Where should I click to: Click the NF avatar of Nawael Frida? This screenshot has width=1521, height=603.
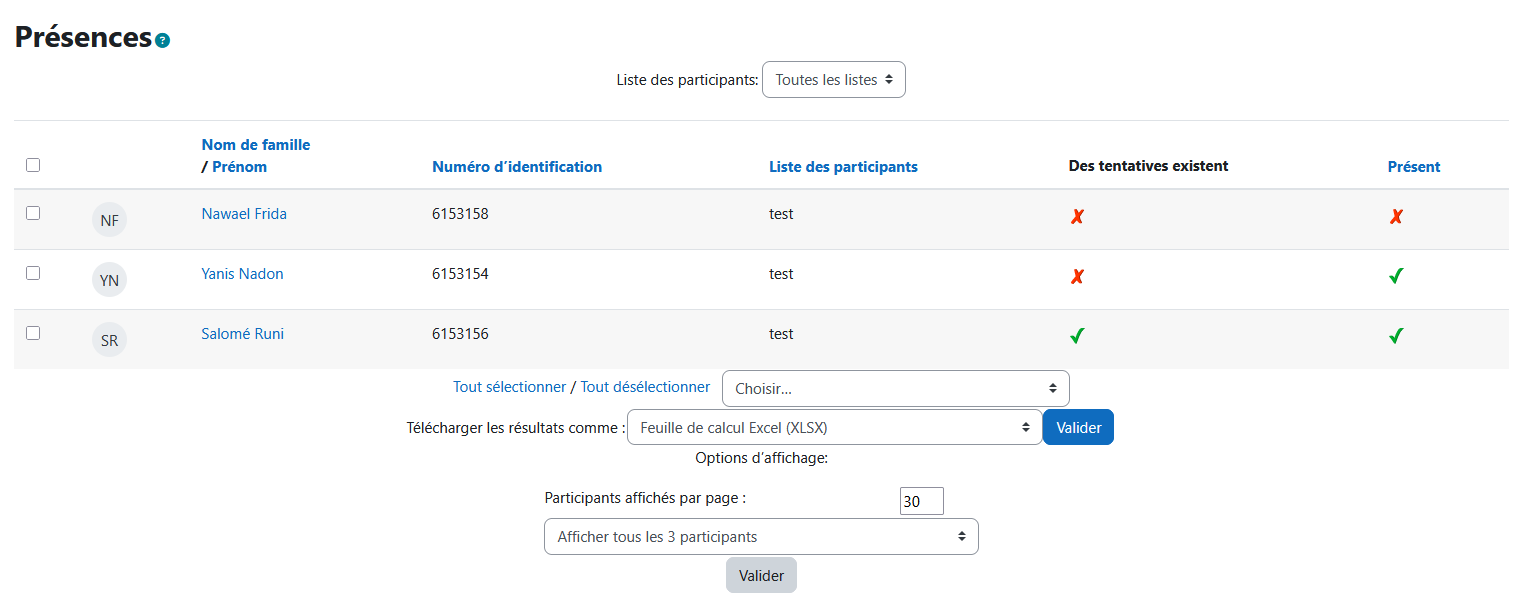(x=109, y=220)
